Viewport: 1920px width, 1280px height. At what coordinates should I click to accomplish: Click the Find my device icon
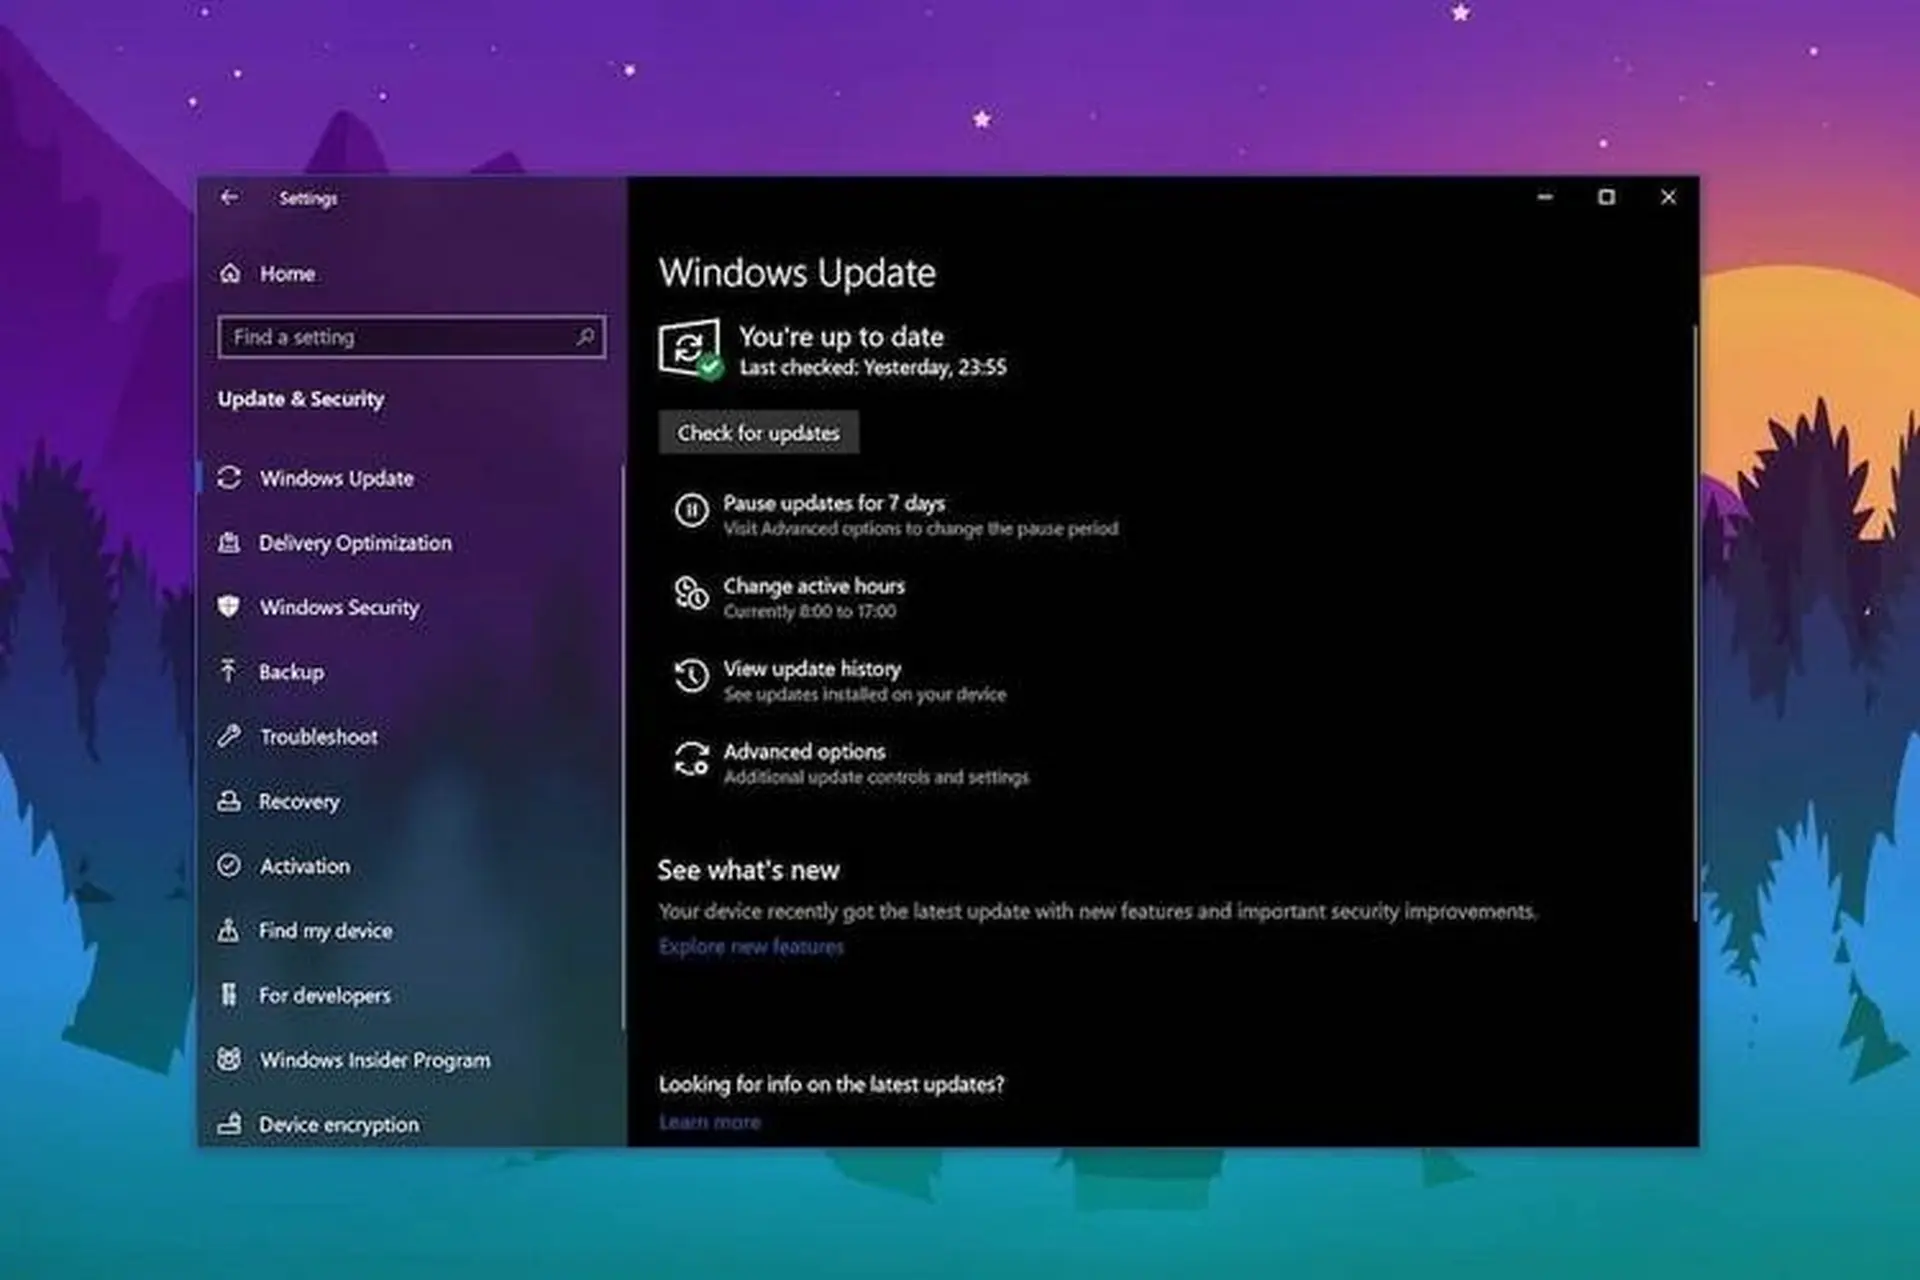click(x=229, y=930)
